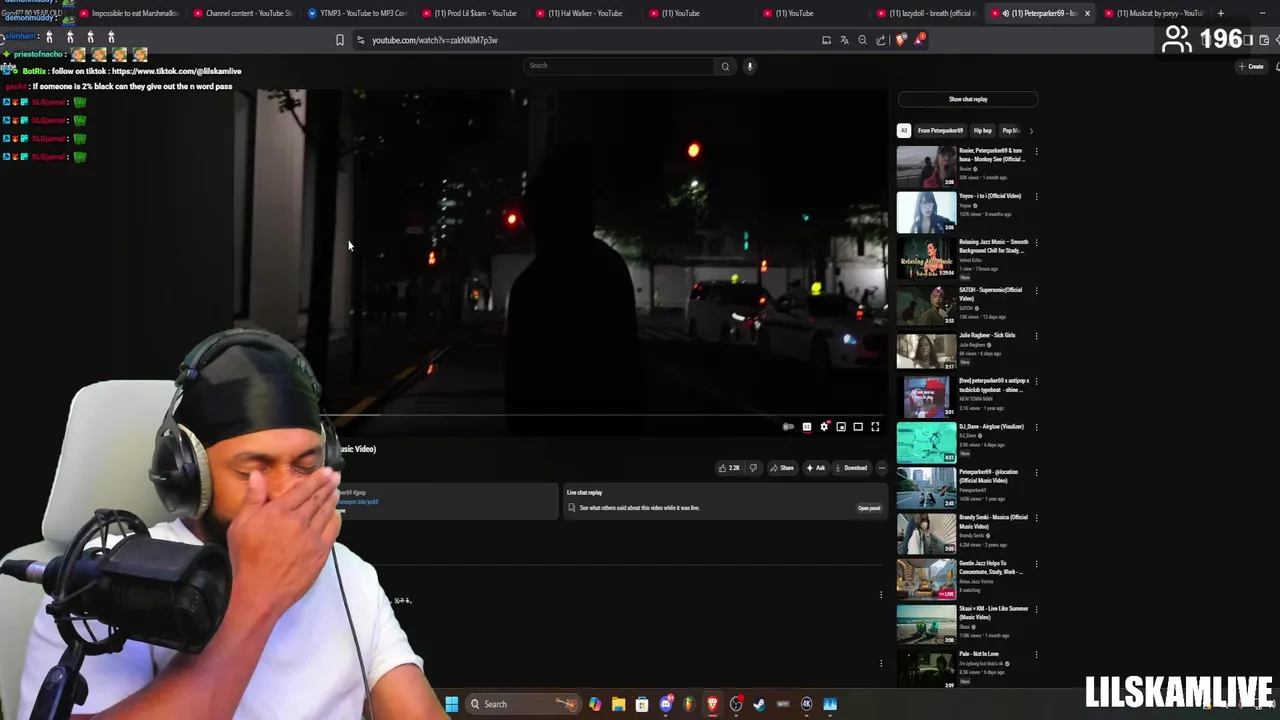This screenshot has width=1280, height=720.
Task: Start voice search with the microphone icon
Action: point(749,66)
